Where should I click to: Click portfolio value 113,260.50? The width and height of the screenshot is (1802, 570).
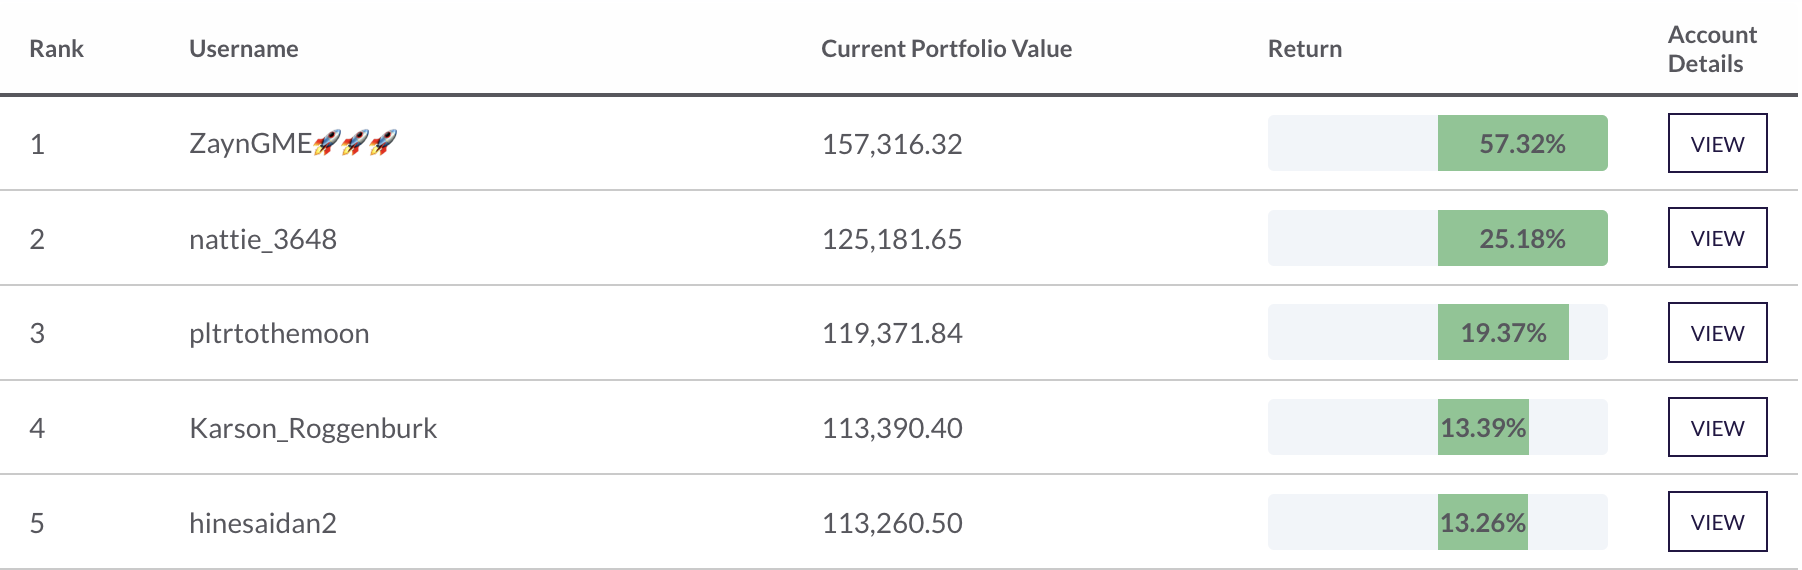pyautogui.click(x=892, y=523)
